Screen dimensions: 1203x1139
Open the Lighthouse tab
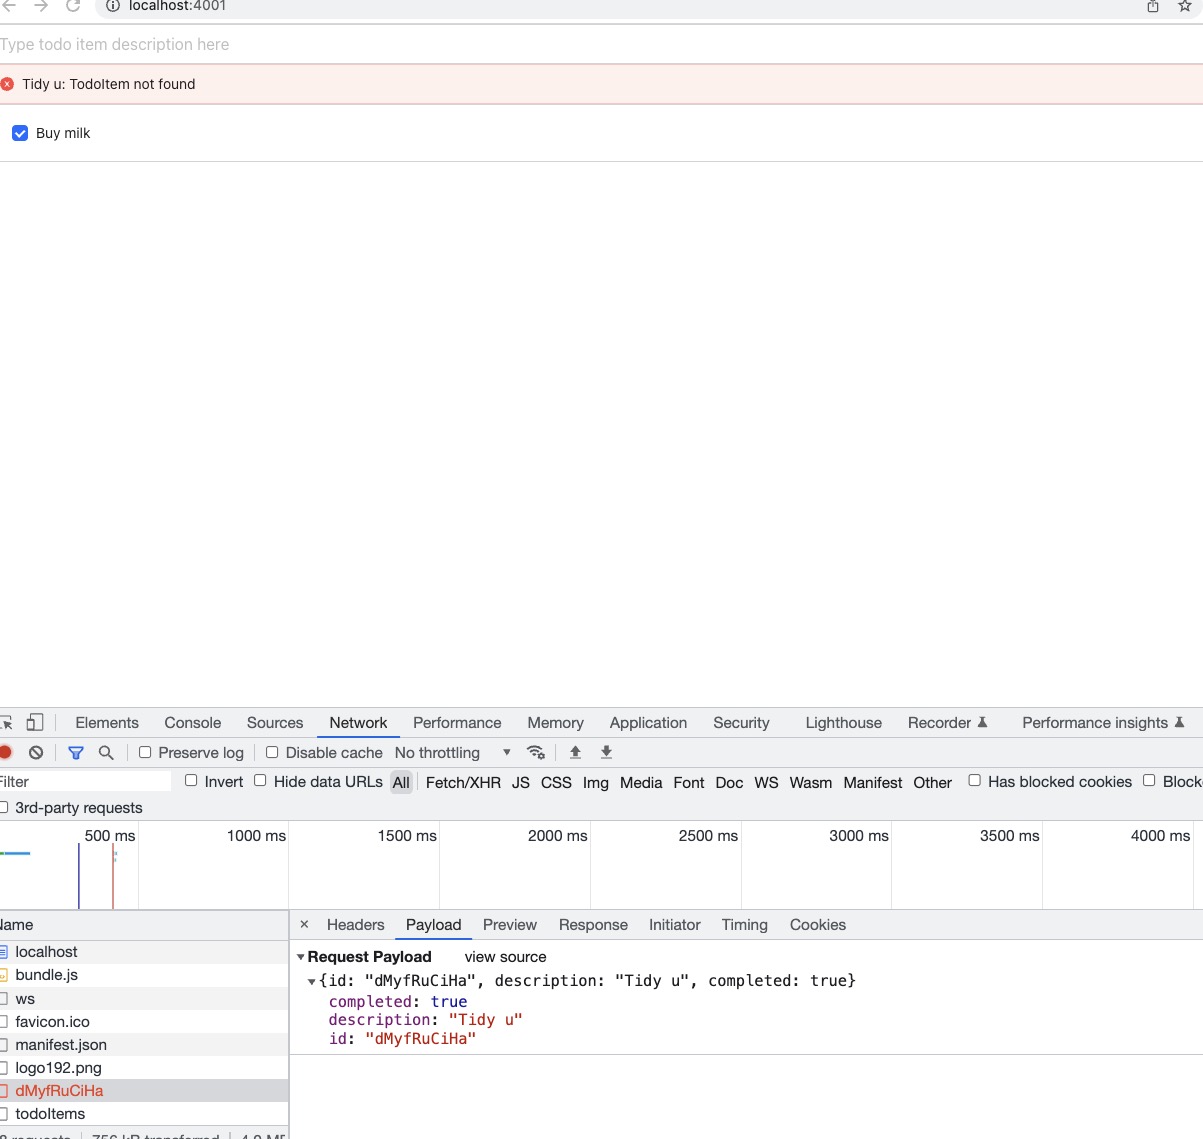coord(844,722)
